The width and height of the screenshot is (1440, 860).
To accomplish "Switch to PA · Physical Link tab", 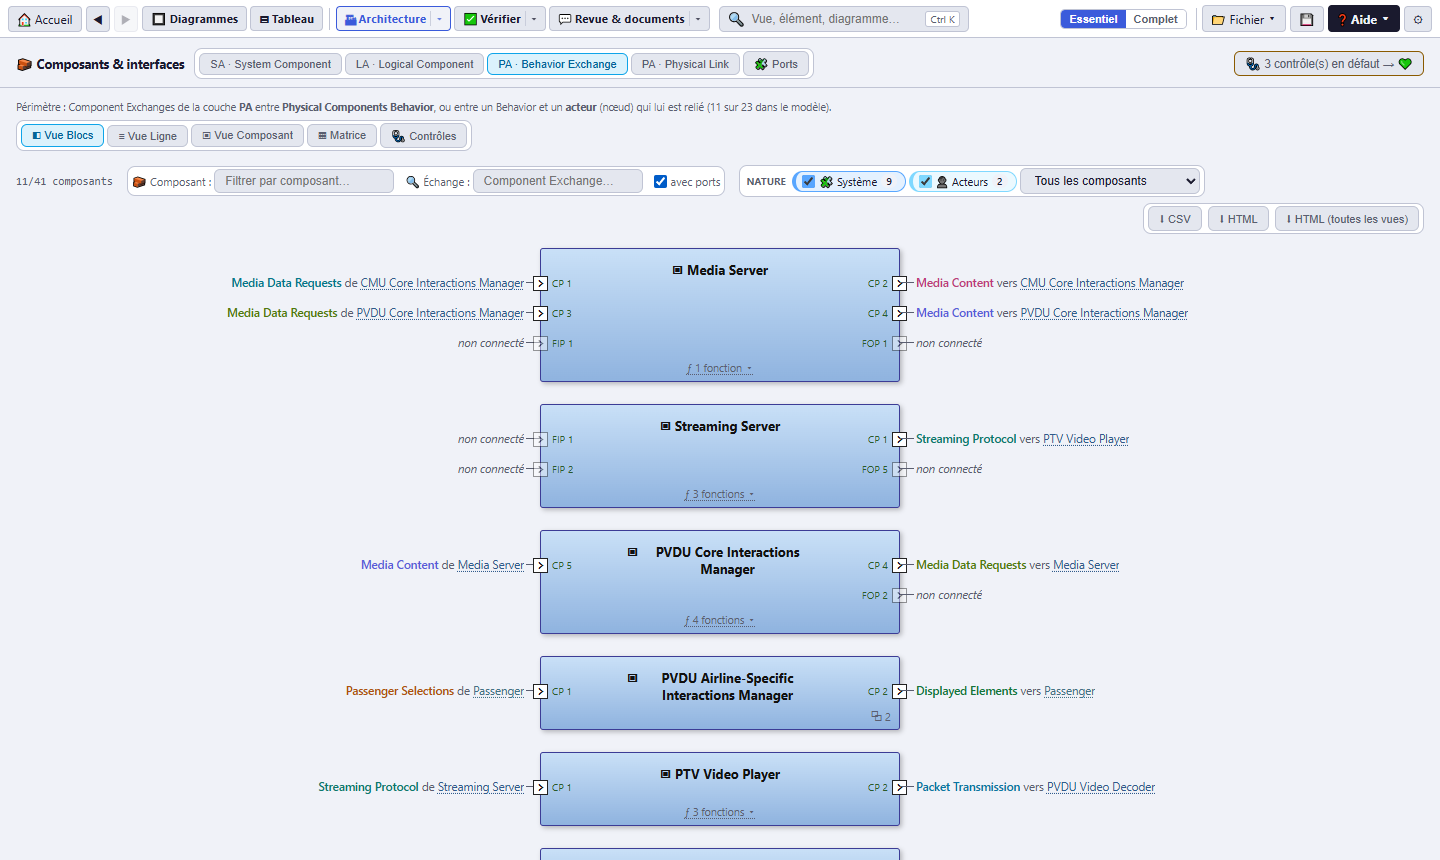I will point(685,64).
